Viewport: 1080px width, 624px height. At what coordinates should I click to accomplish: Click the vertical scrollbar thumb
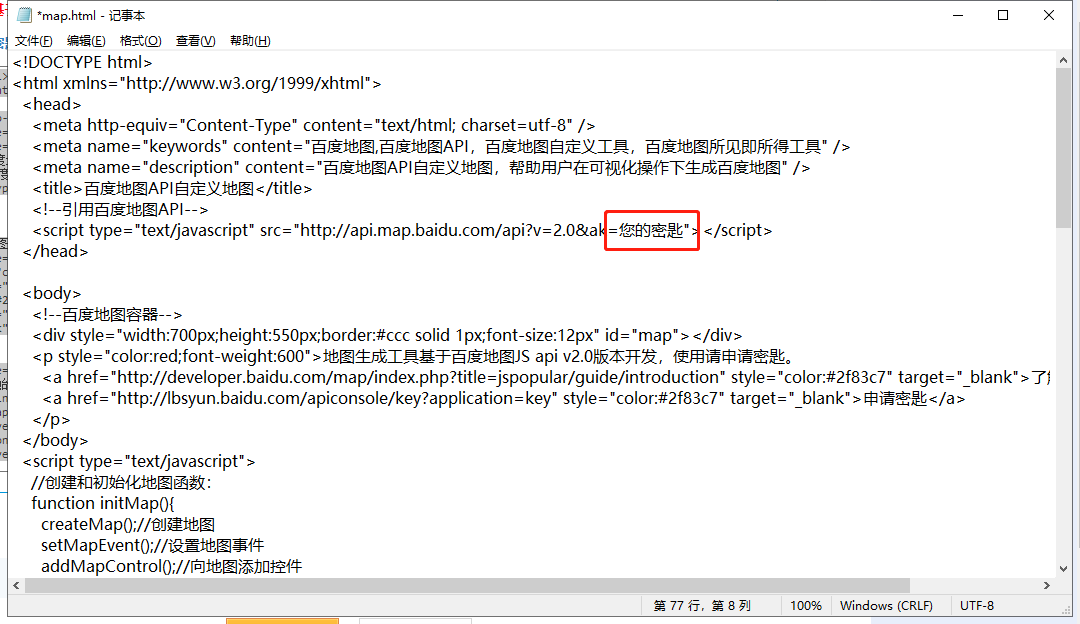pyautogui.click(x=1063, y=148)
